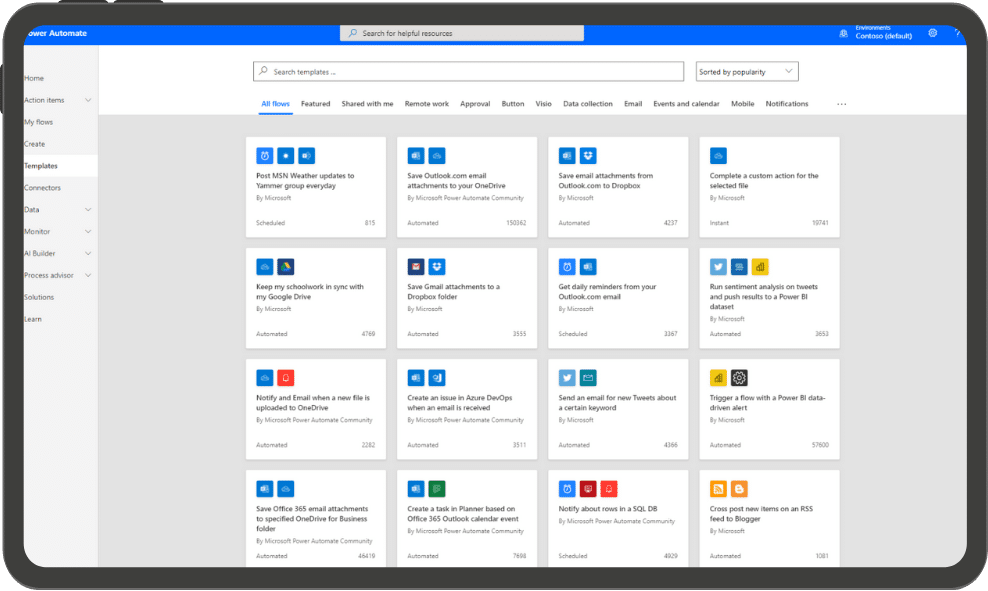Click the RSS icon on Blogger card
The height and width of the screenshot is (591, 988).
point(718,488)
